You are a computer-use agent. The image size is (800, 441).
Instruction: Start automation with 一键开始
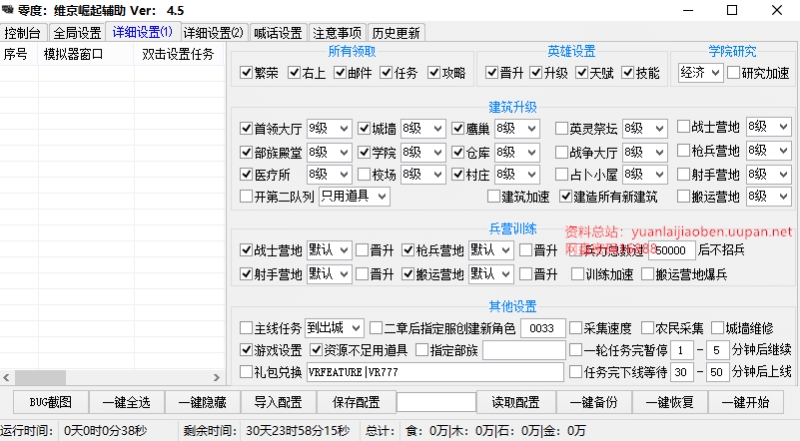745,402
